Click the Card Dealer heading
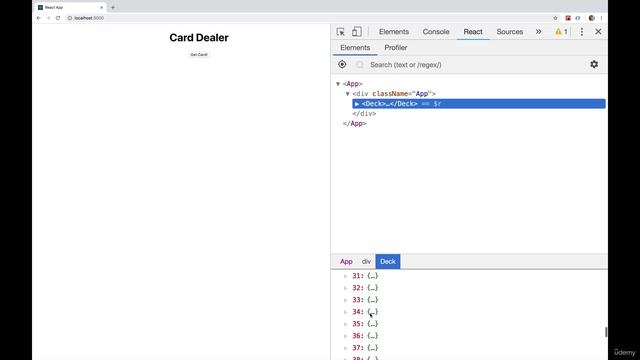 [199, 38]
